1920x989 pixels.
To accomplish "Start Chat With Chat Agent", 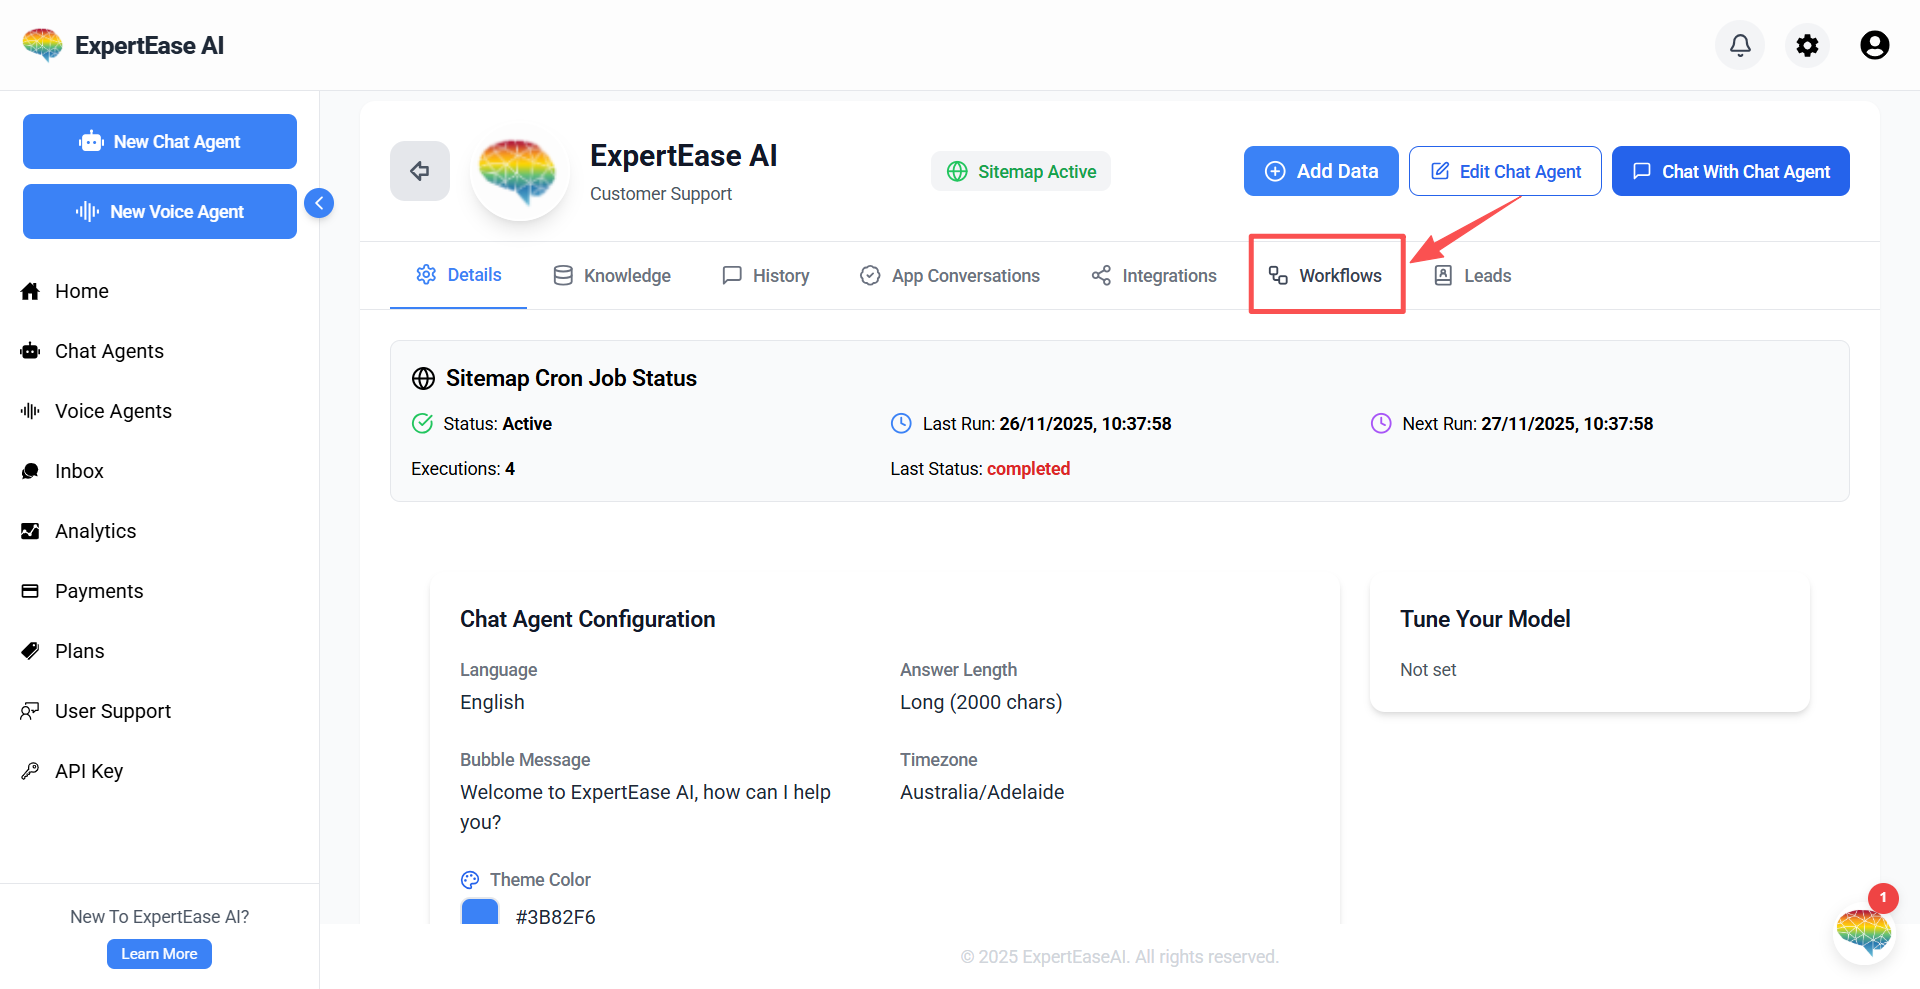I will point(1730,171).
